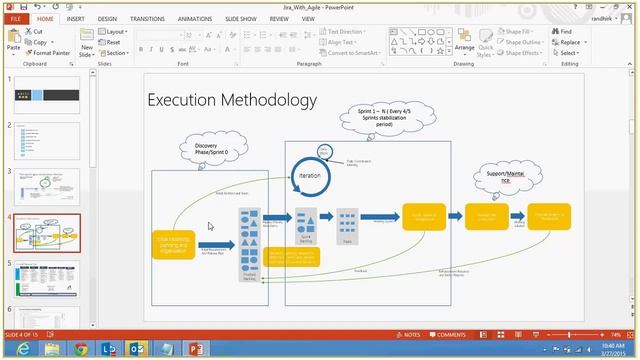Open the REVIEW ribbon tab
The image size is (640, 360).
(x=279, y=19)
